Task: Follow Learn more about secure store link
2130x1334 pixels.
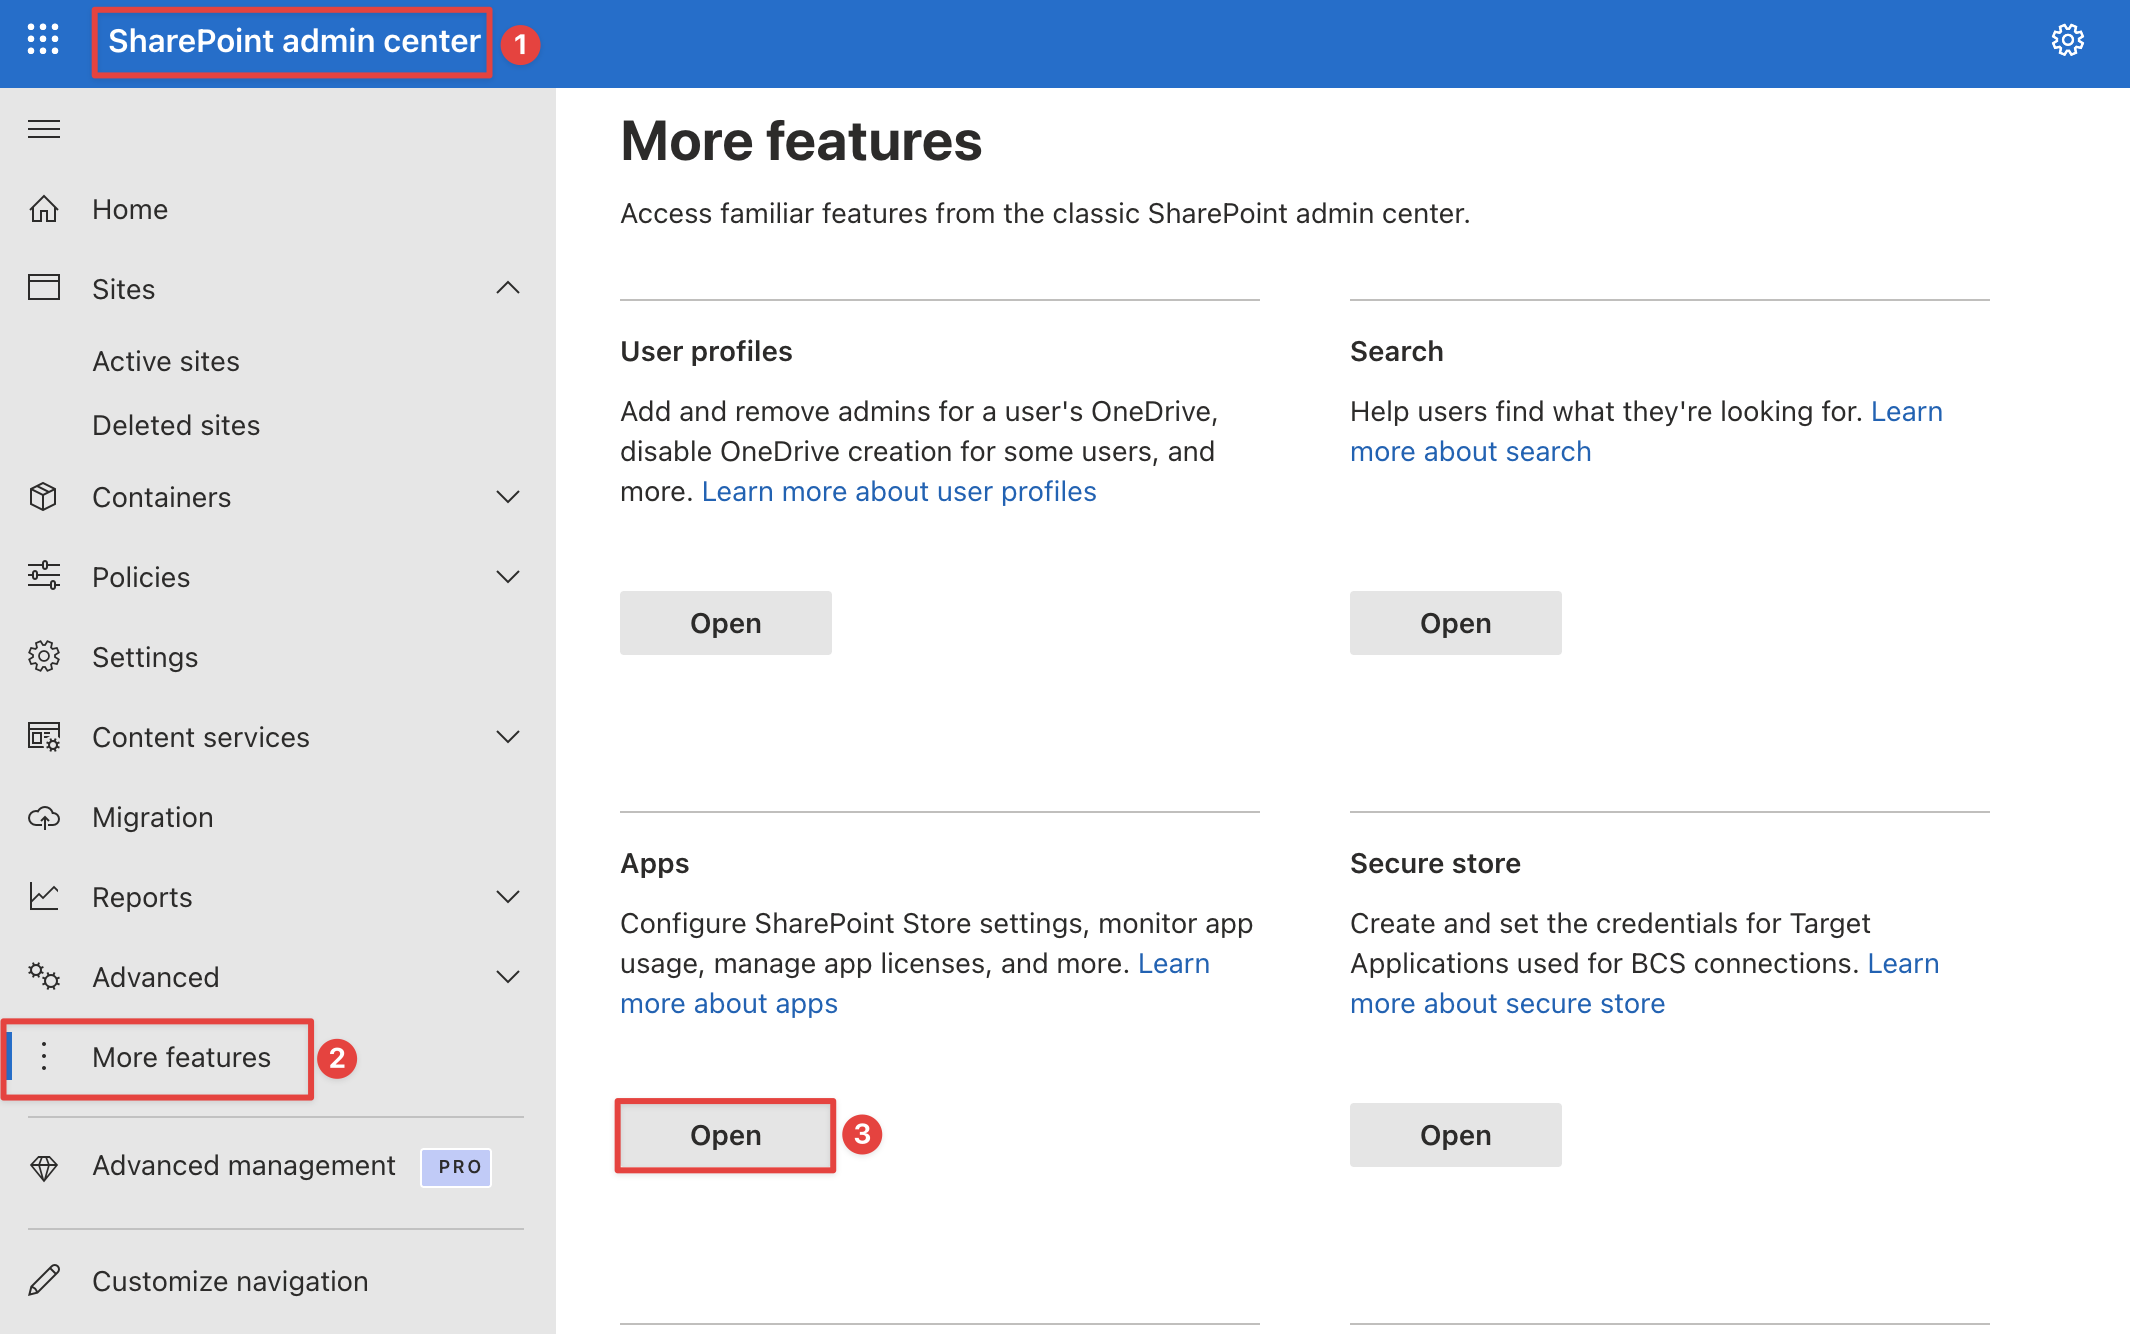Action: [1507, 1004]
